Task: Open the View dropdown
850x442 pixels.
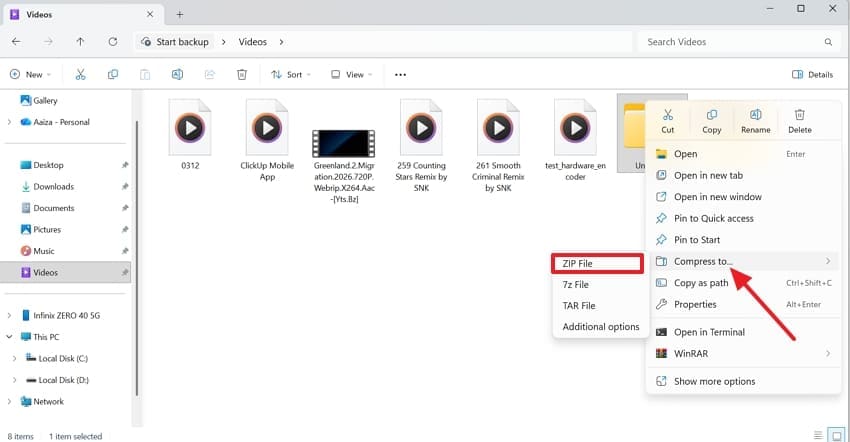Action: [x=351, y=74]
